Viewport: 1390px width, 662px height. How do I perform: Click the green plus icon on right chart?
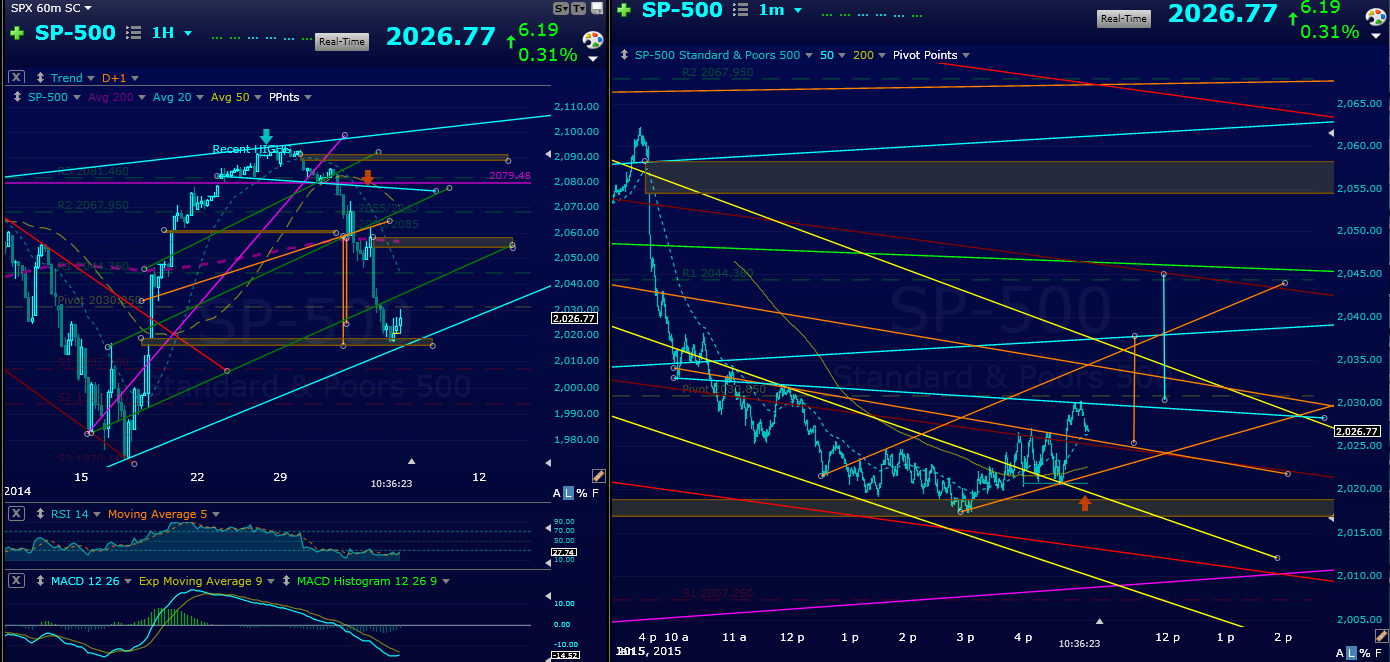(x=624, y=11)
